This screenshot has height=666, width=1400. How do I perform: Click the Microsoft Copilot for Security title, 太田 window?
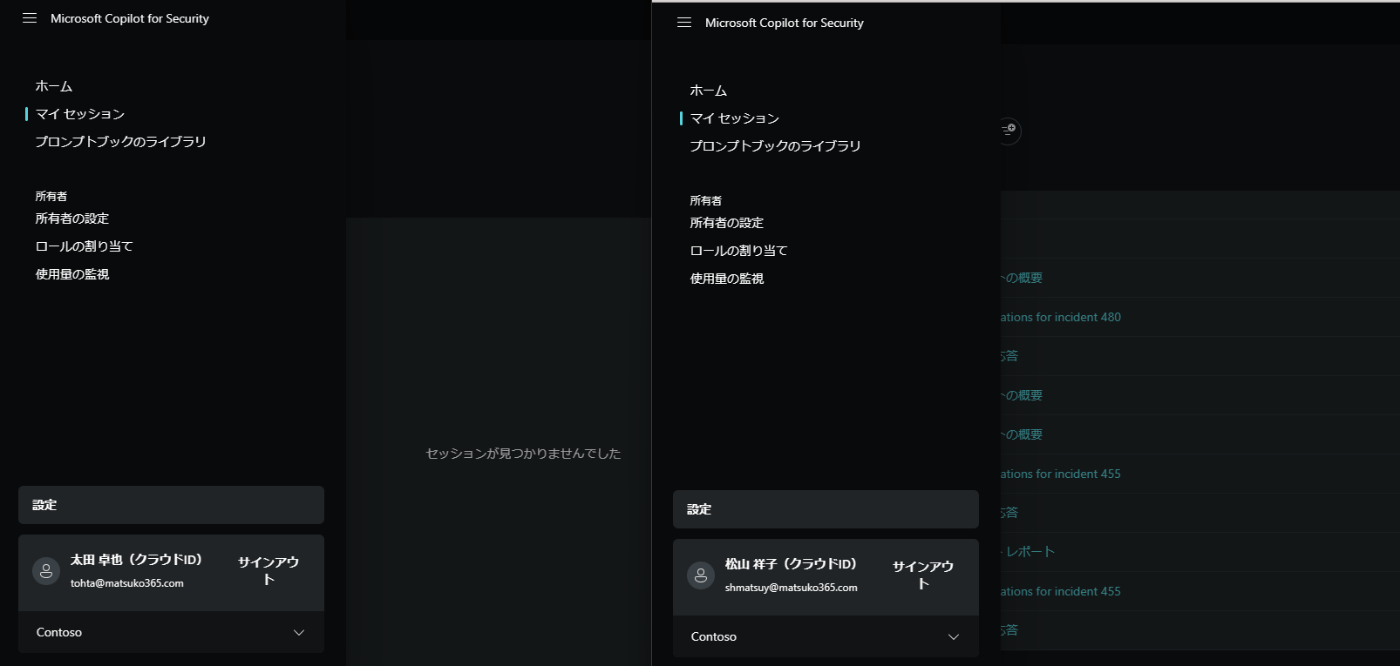point(130,18)
